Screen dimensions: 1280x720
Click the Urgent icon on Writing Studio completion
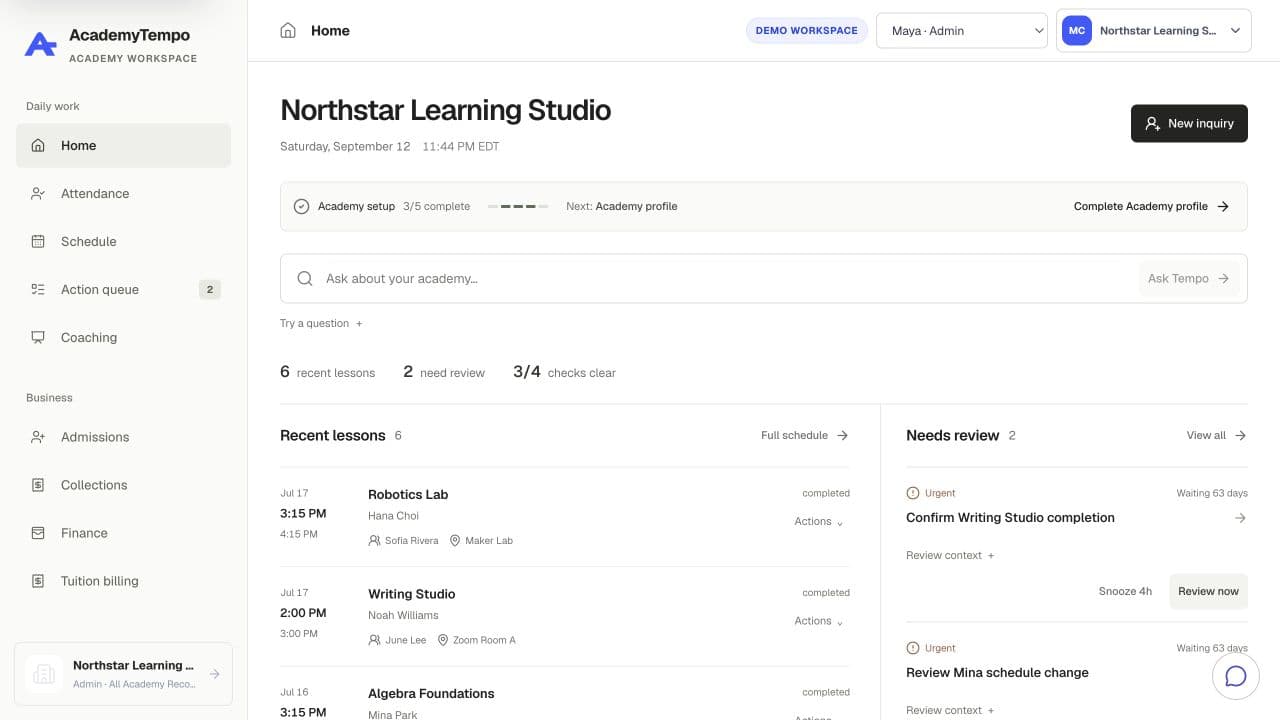[x=912, y=493]
